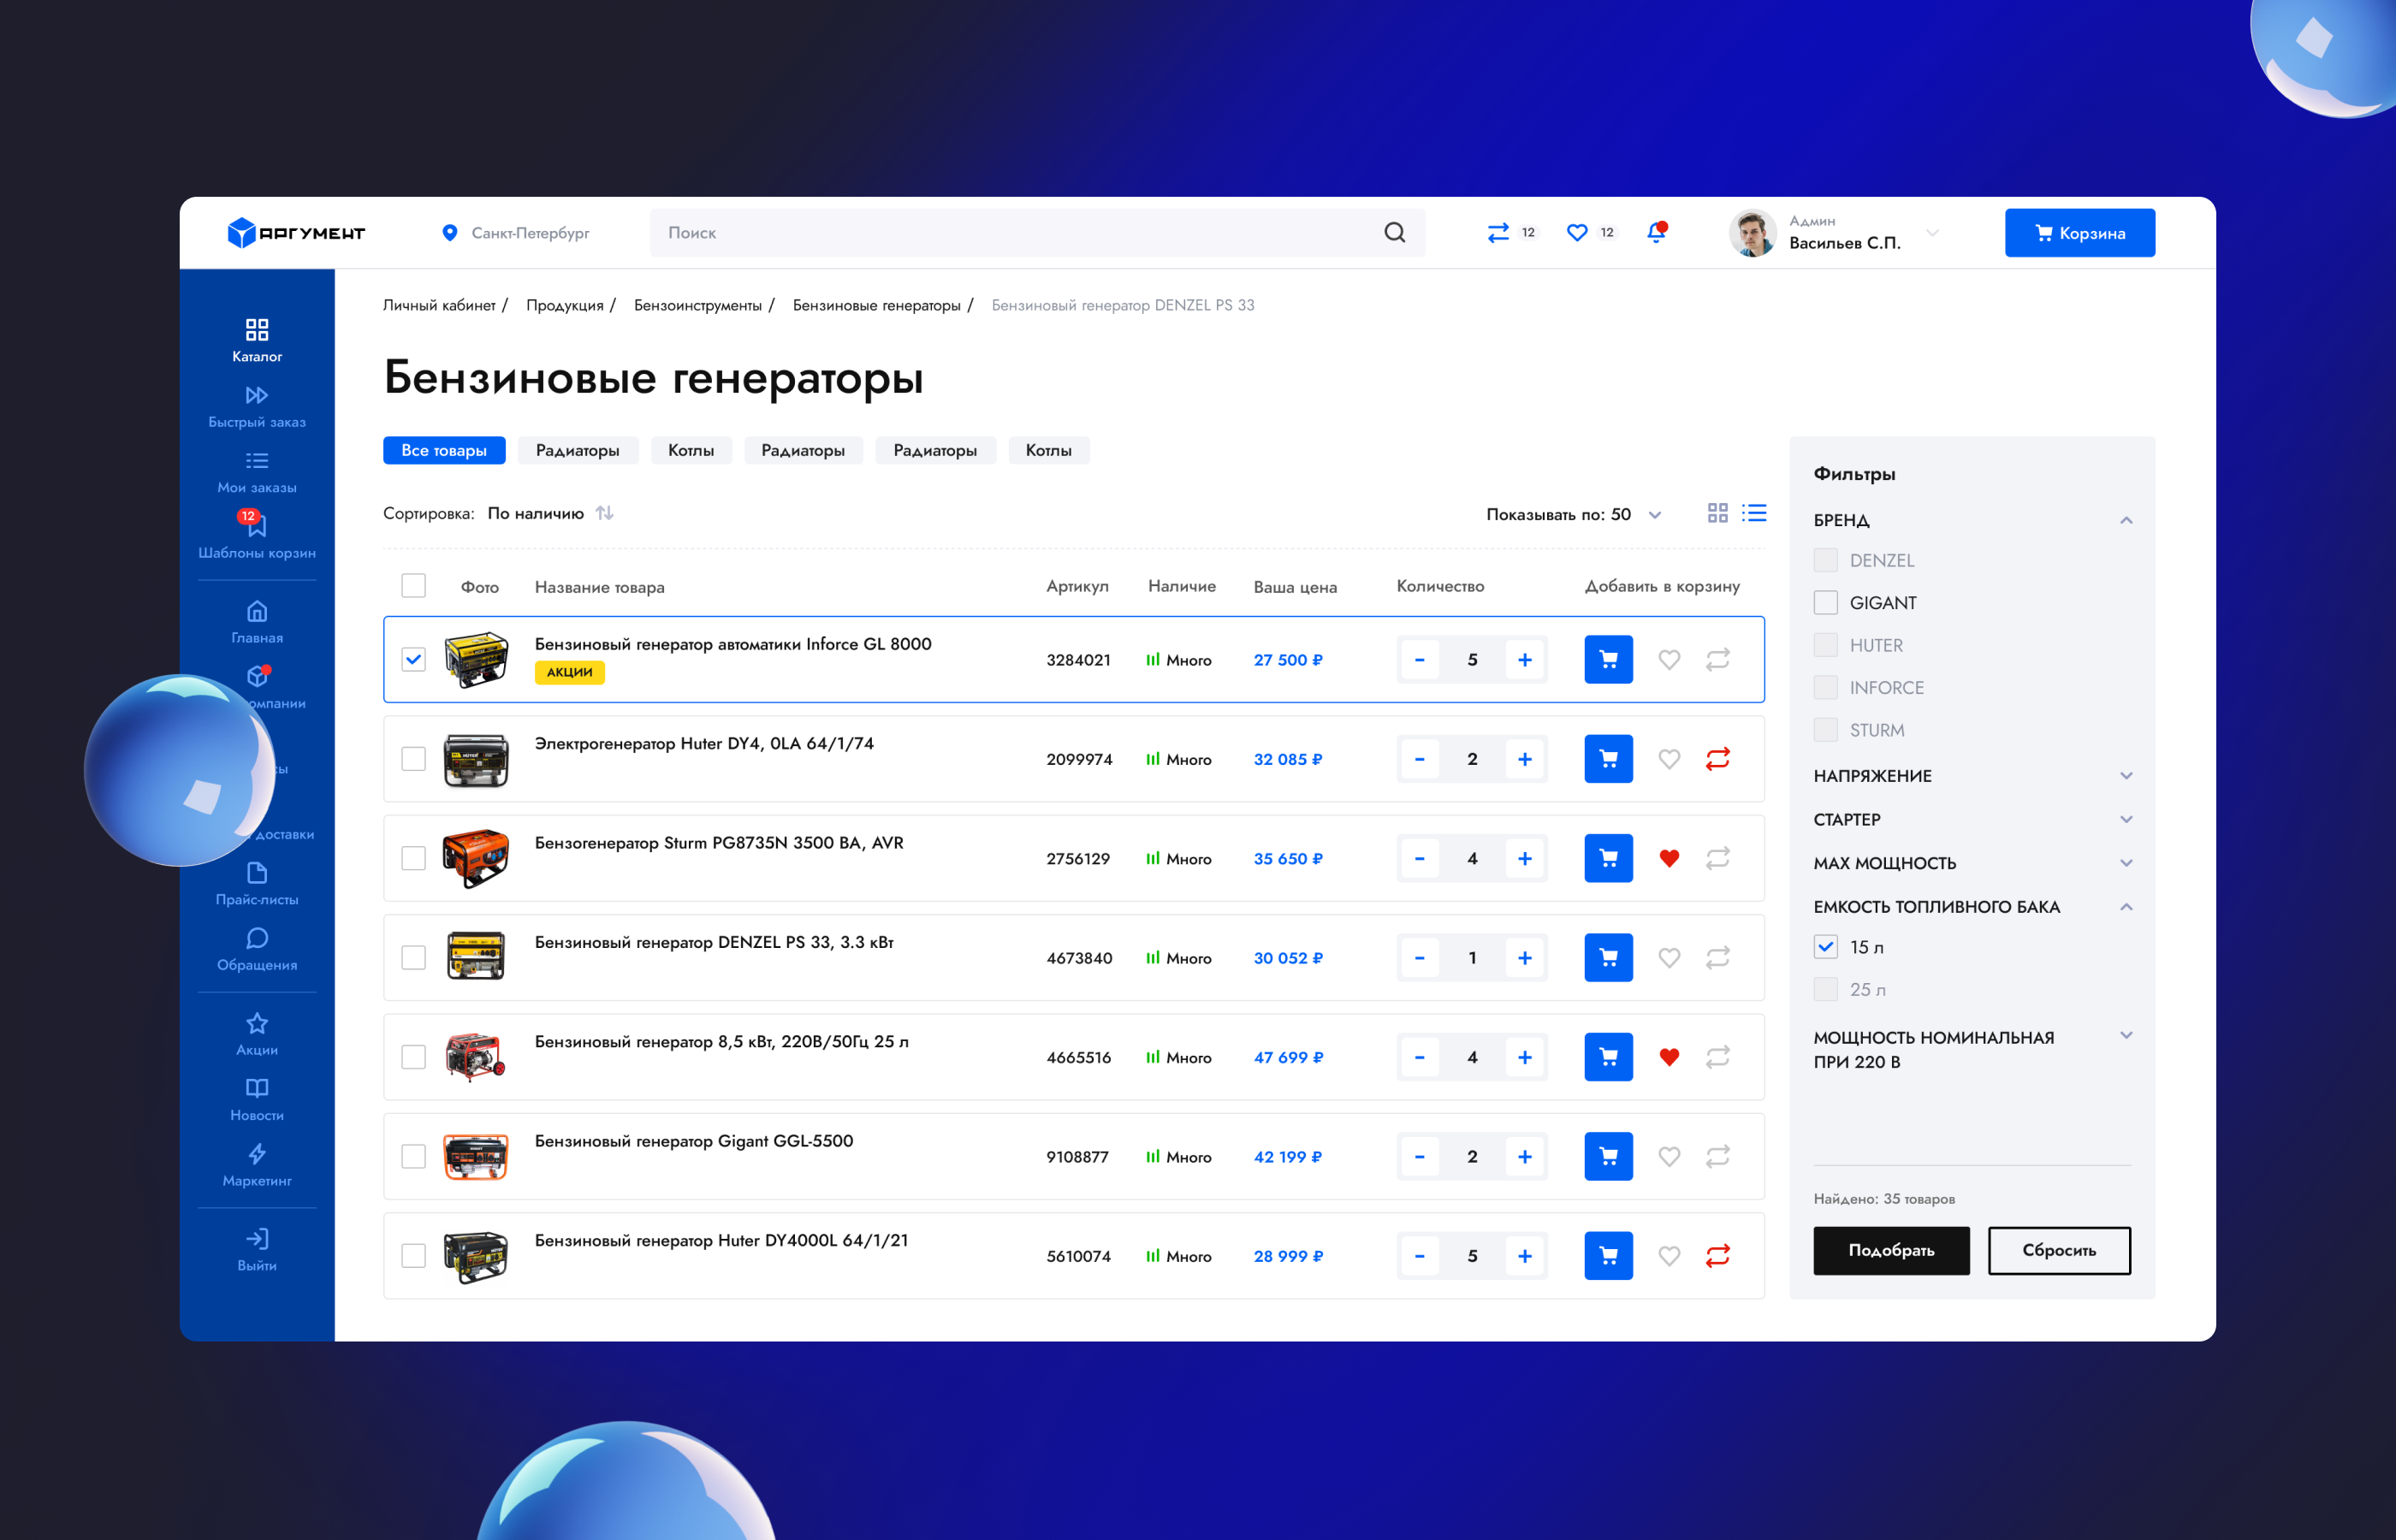Click the Подобрать button

coord(1890,1250)
